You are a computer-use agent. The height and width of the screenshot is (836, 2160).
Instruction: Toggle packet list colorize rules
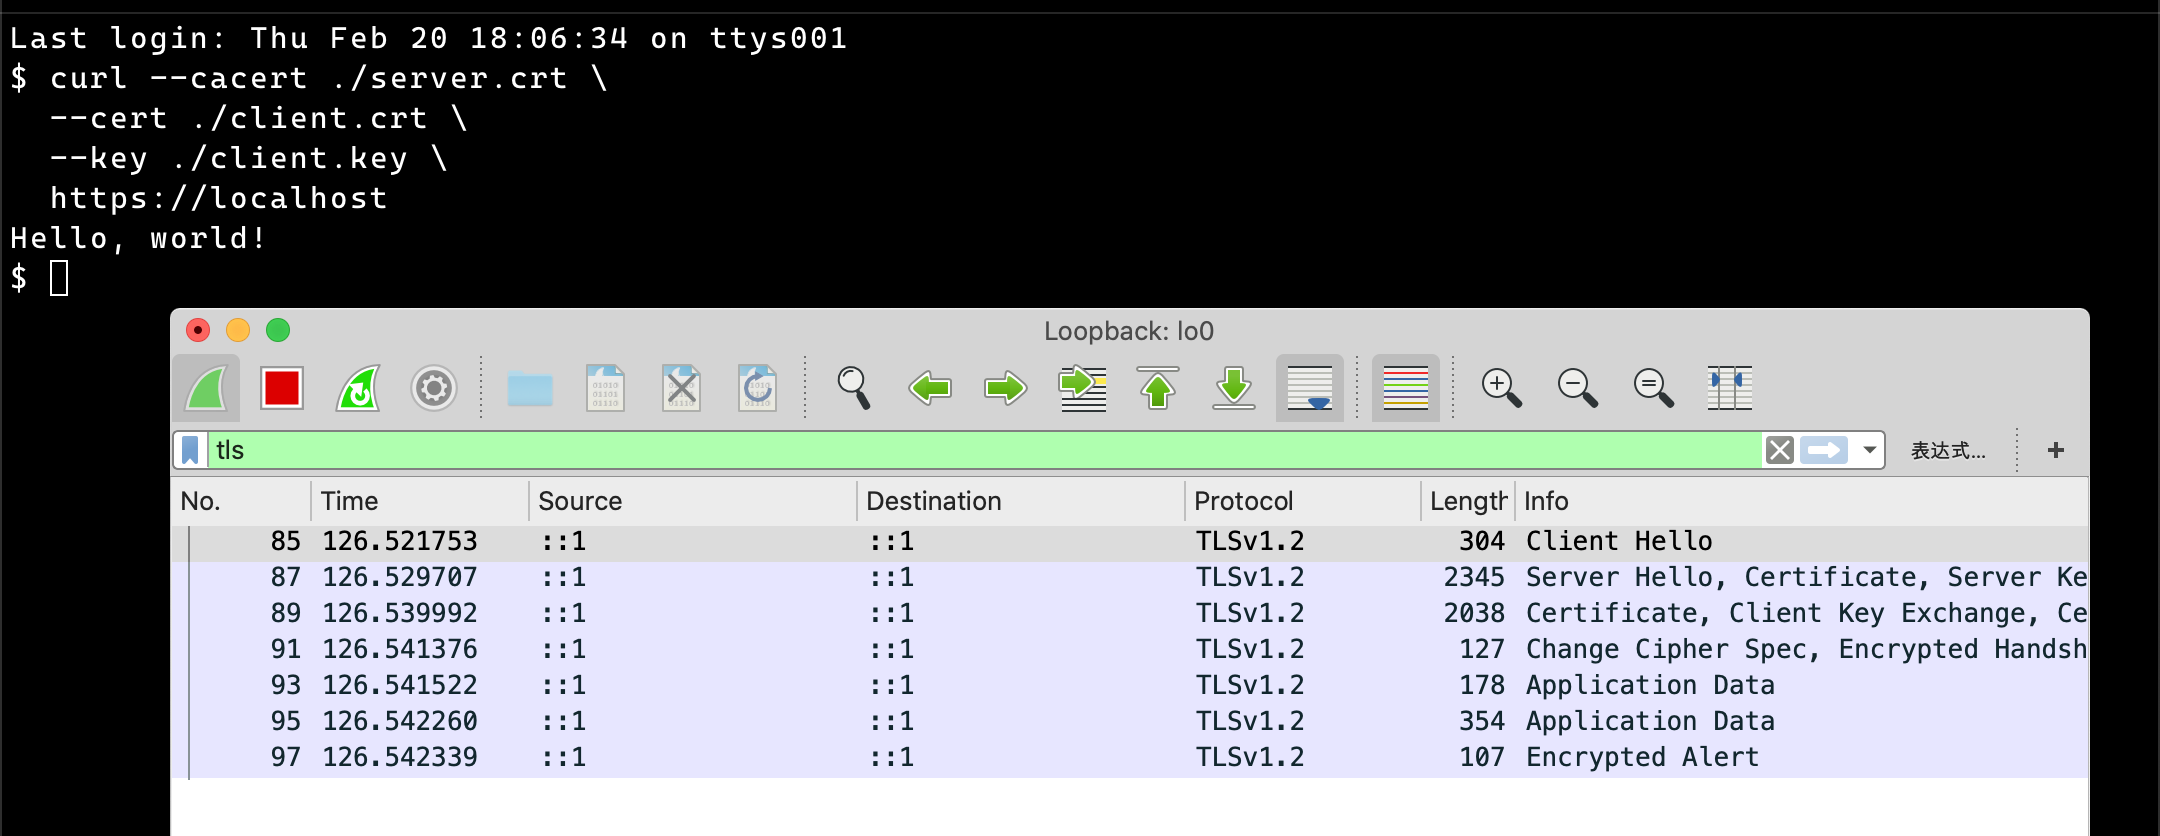[x=1406, y=388]
